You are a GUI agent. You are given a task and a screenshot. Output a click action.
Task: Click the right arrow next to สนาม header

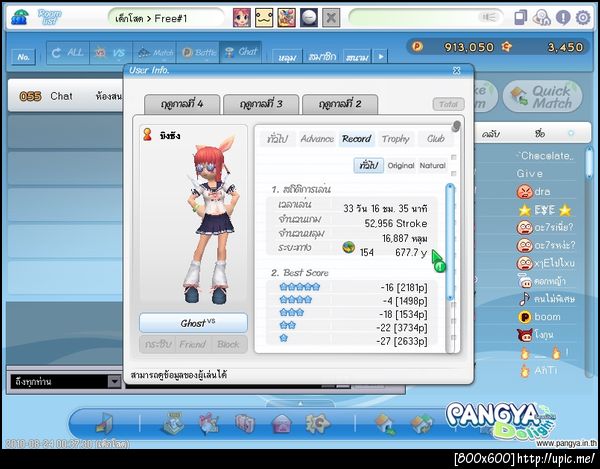click(x=381, y=56)
